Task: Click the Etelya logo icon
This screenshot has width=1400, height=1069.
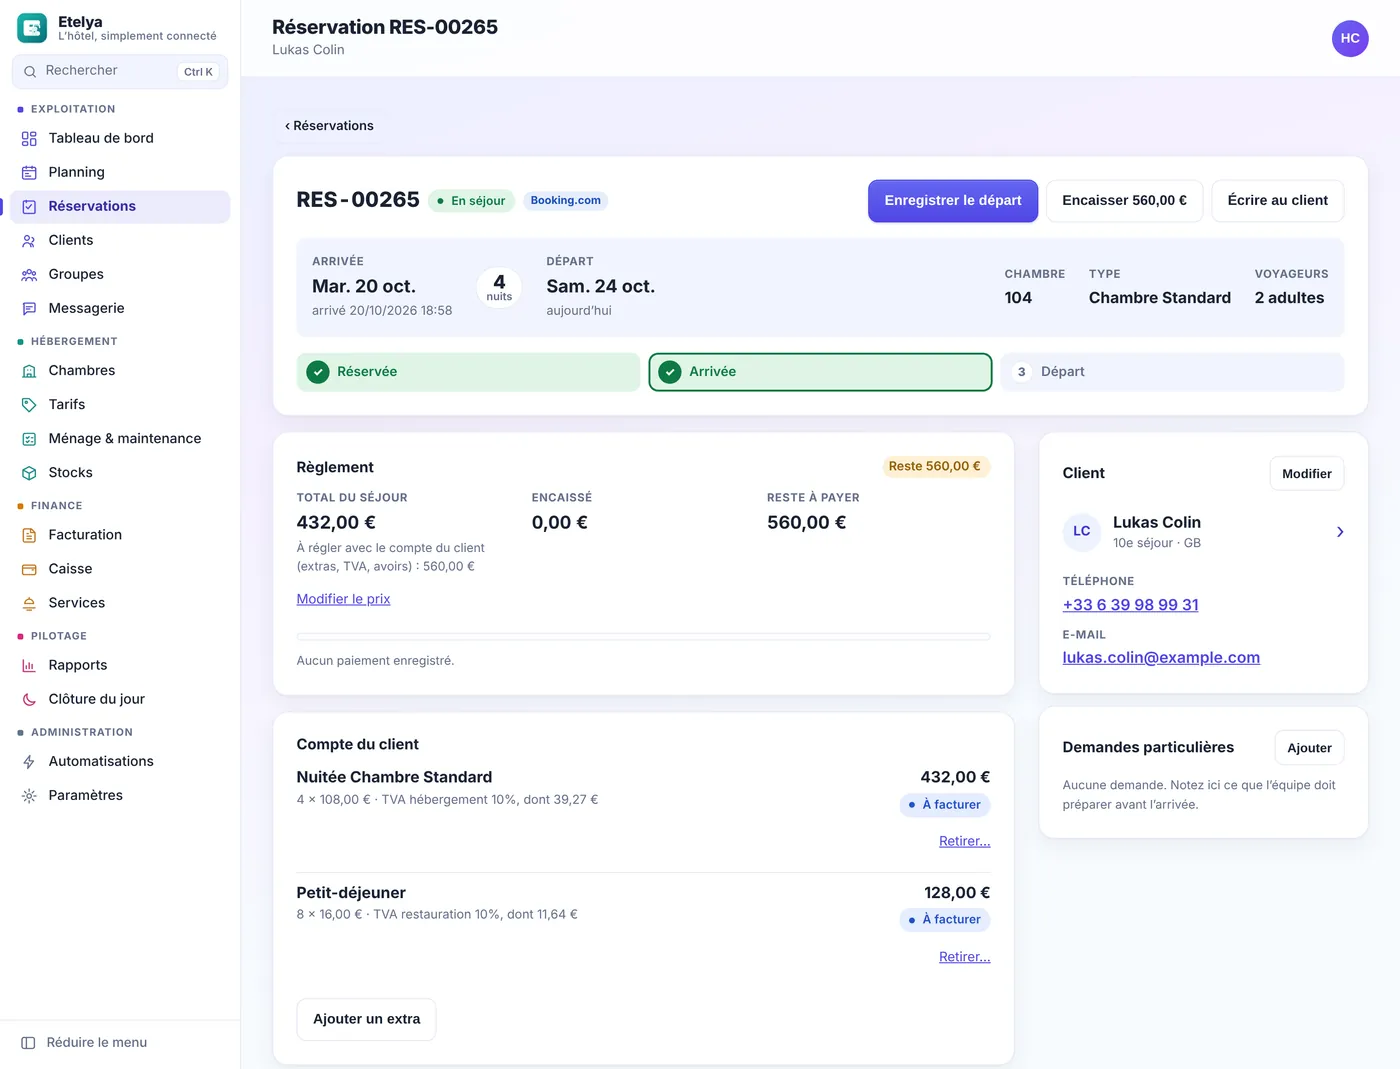Action: point(32,28)
